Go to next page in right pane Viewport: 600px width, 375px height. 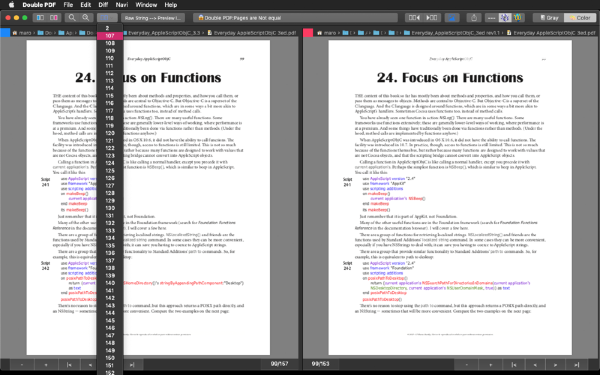pos(555,364)
